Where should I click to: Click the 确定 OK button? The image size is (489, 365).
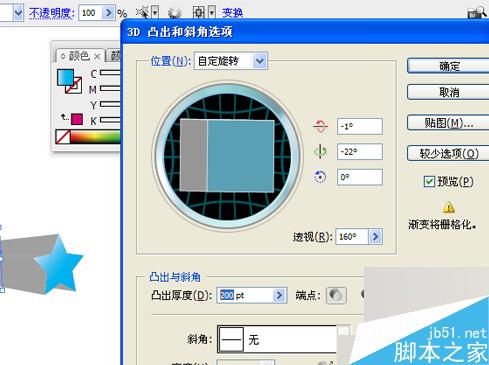coord(449,66)
